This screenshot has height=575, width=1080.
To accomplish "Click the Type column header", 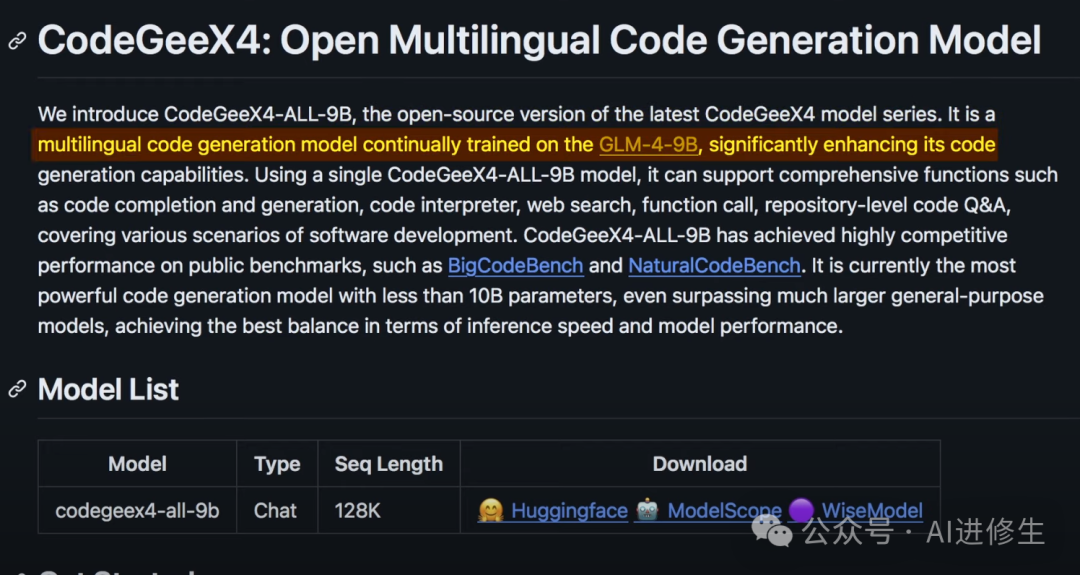I will click(x=277, y=464).
